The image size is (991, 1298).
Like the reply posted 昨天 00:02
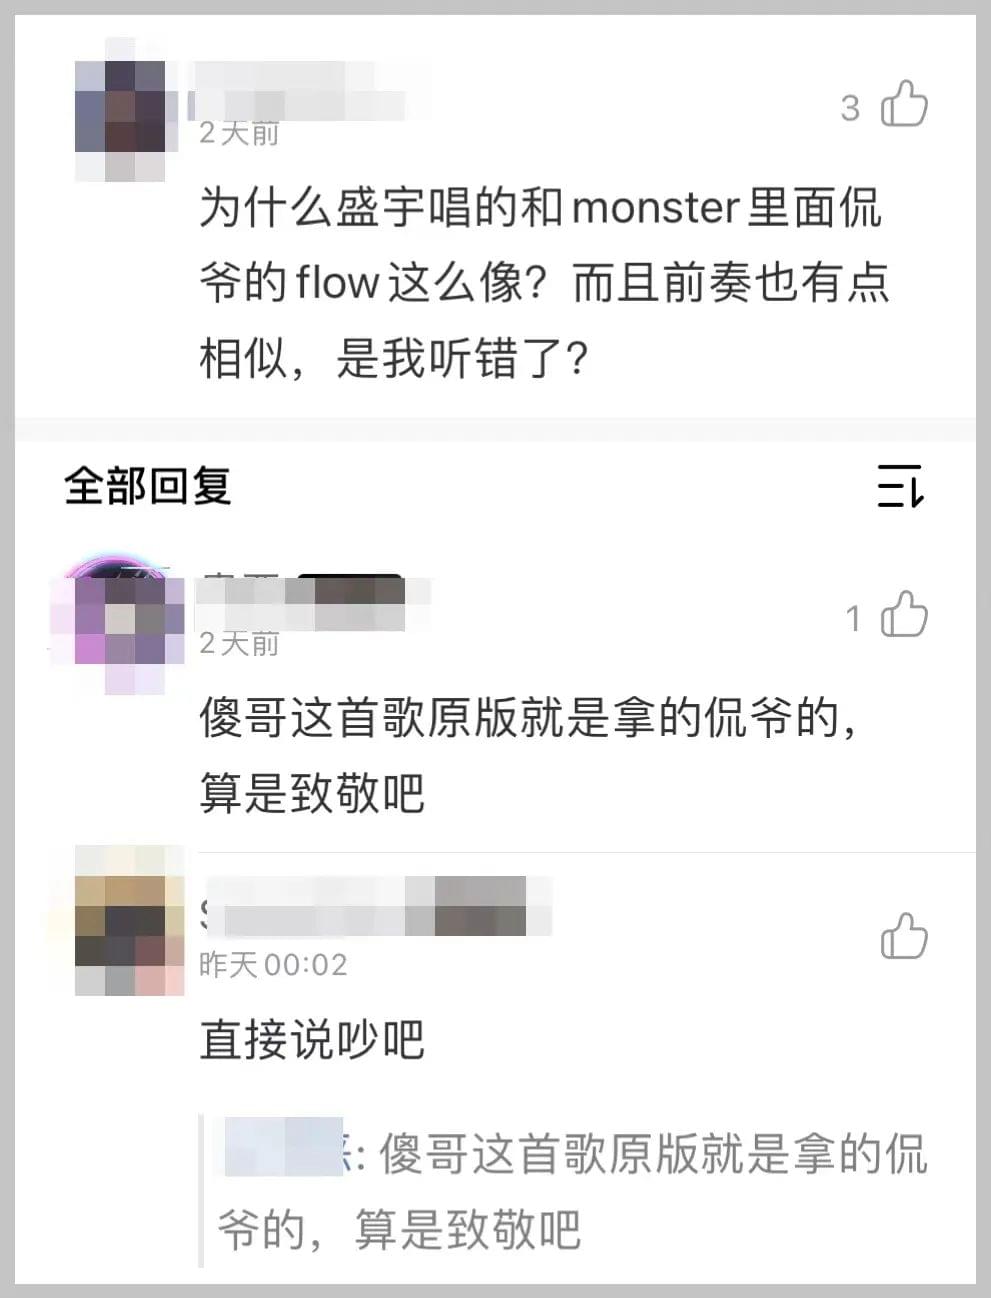pyautogui.click(x=904, y=937)
